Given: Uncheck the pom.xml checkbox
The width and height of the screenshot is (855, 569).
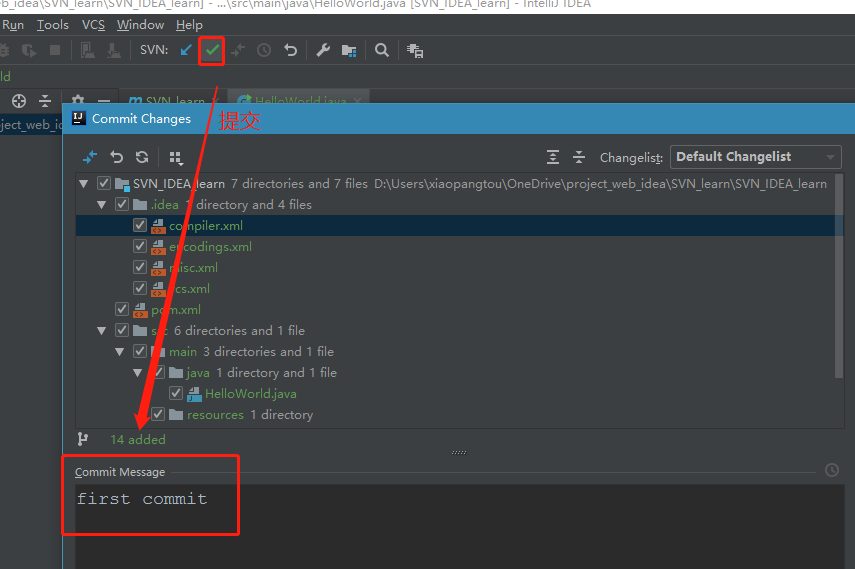Looking at the screenshot, I should (122, 309).
